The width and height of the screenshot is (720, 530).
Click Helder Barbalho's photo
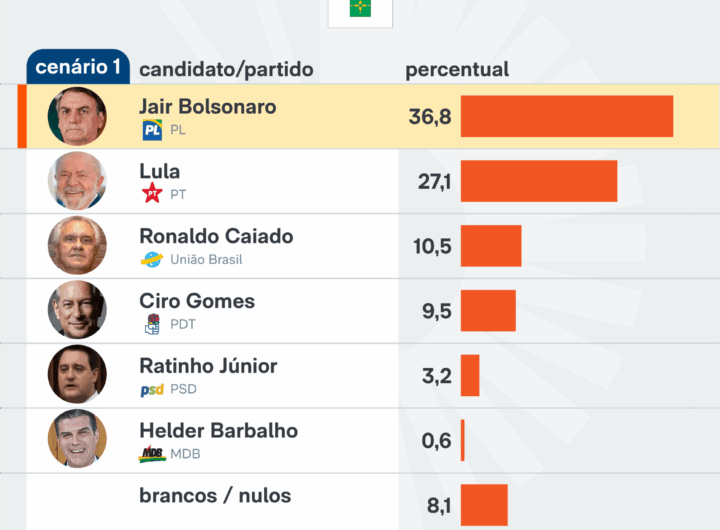77,439
